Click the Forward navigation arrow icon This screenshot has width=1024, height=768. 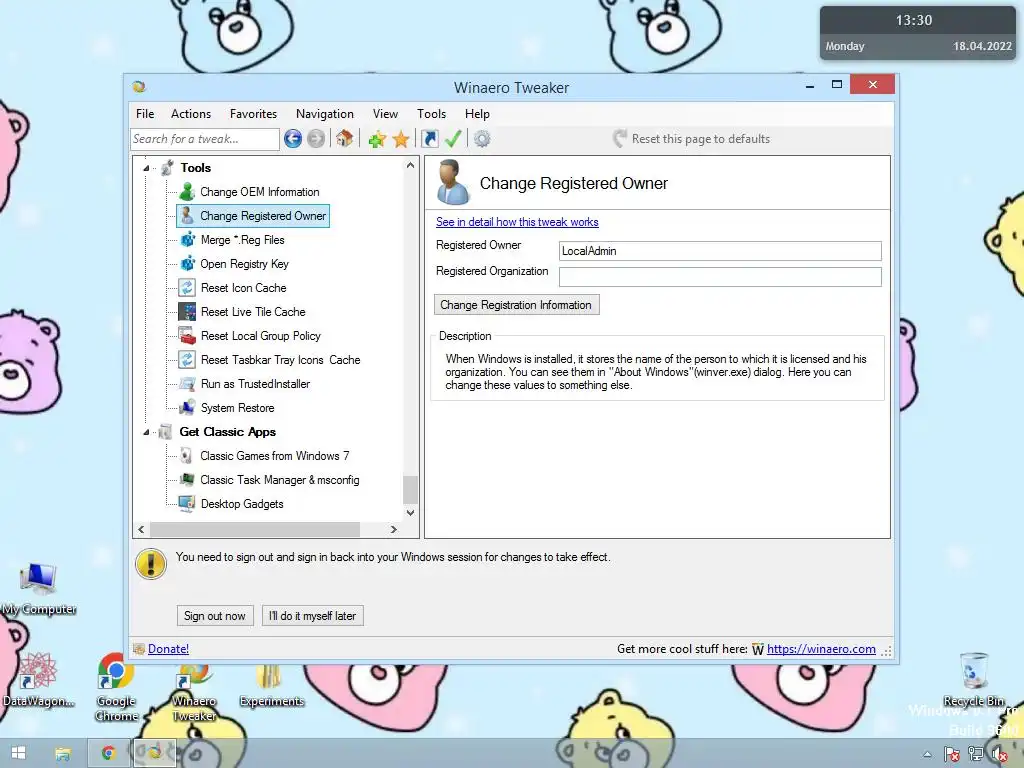tap(316, 138)
